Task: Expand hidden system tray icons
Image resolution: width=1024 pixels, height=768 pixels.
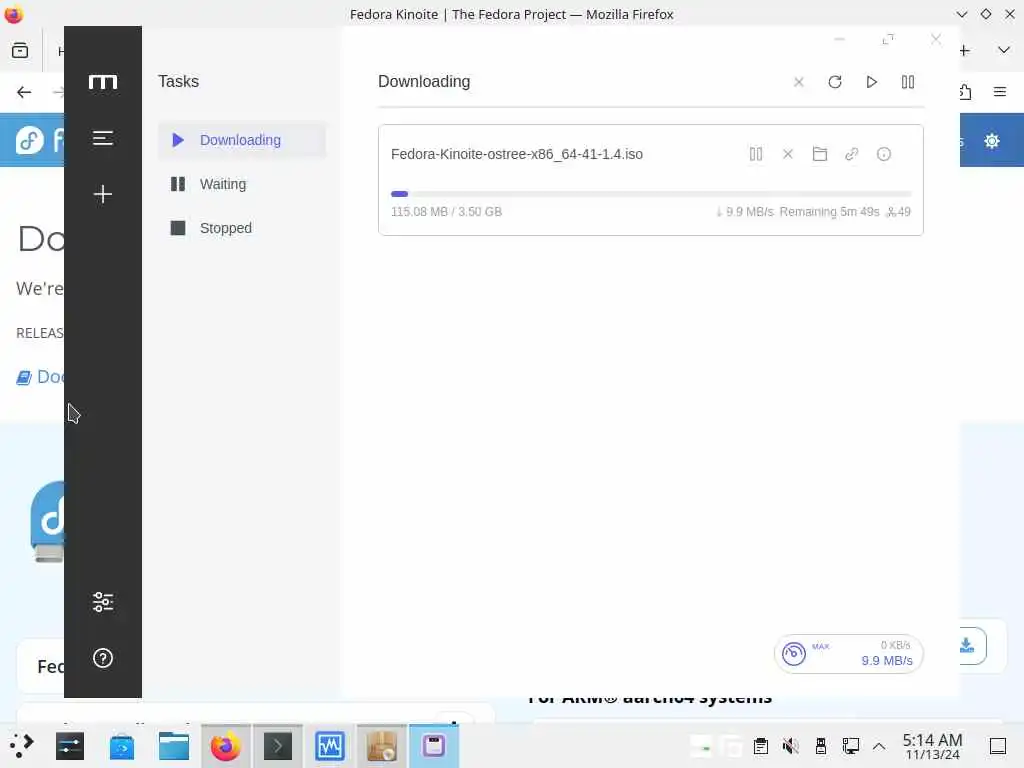Action: [x=879, y=746]
